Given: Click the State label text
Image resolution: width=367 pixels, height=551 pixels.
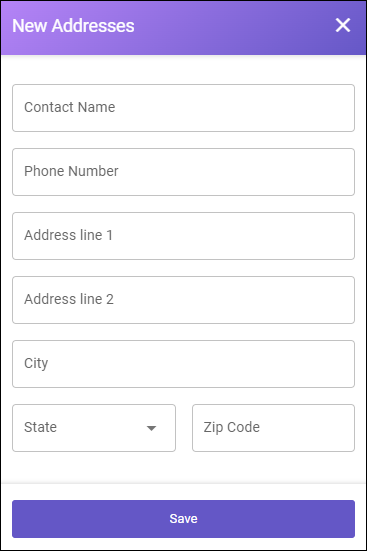Looking at the screenshot, I should click(40, 427).
